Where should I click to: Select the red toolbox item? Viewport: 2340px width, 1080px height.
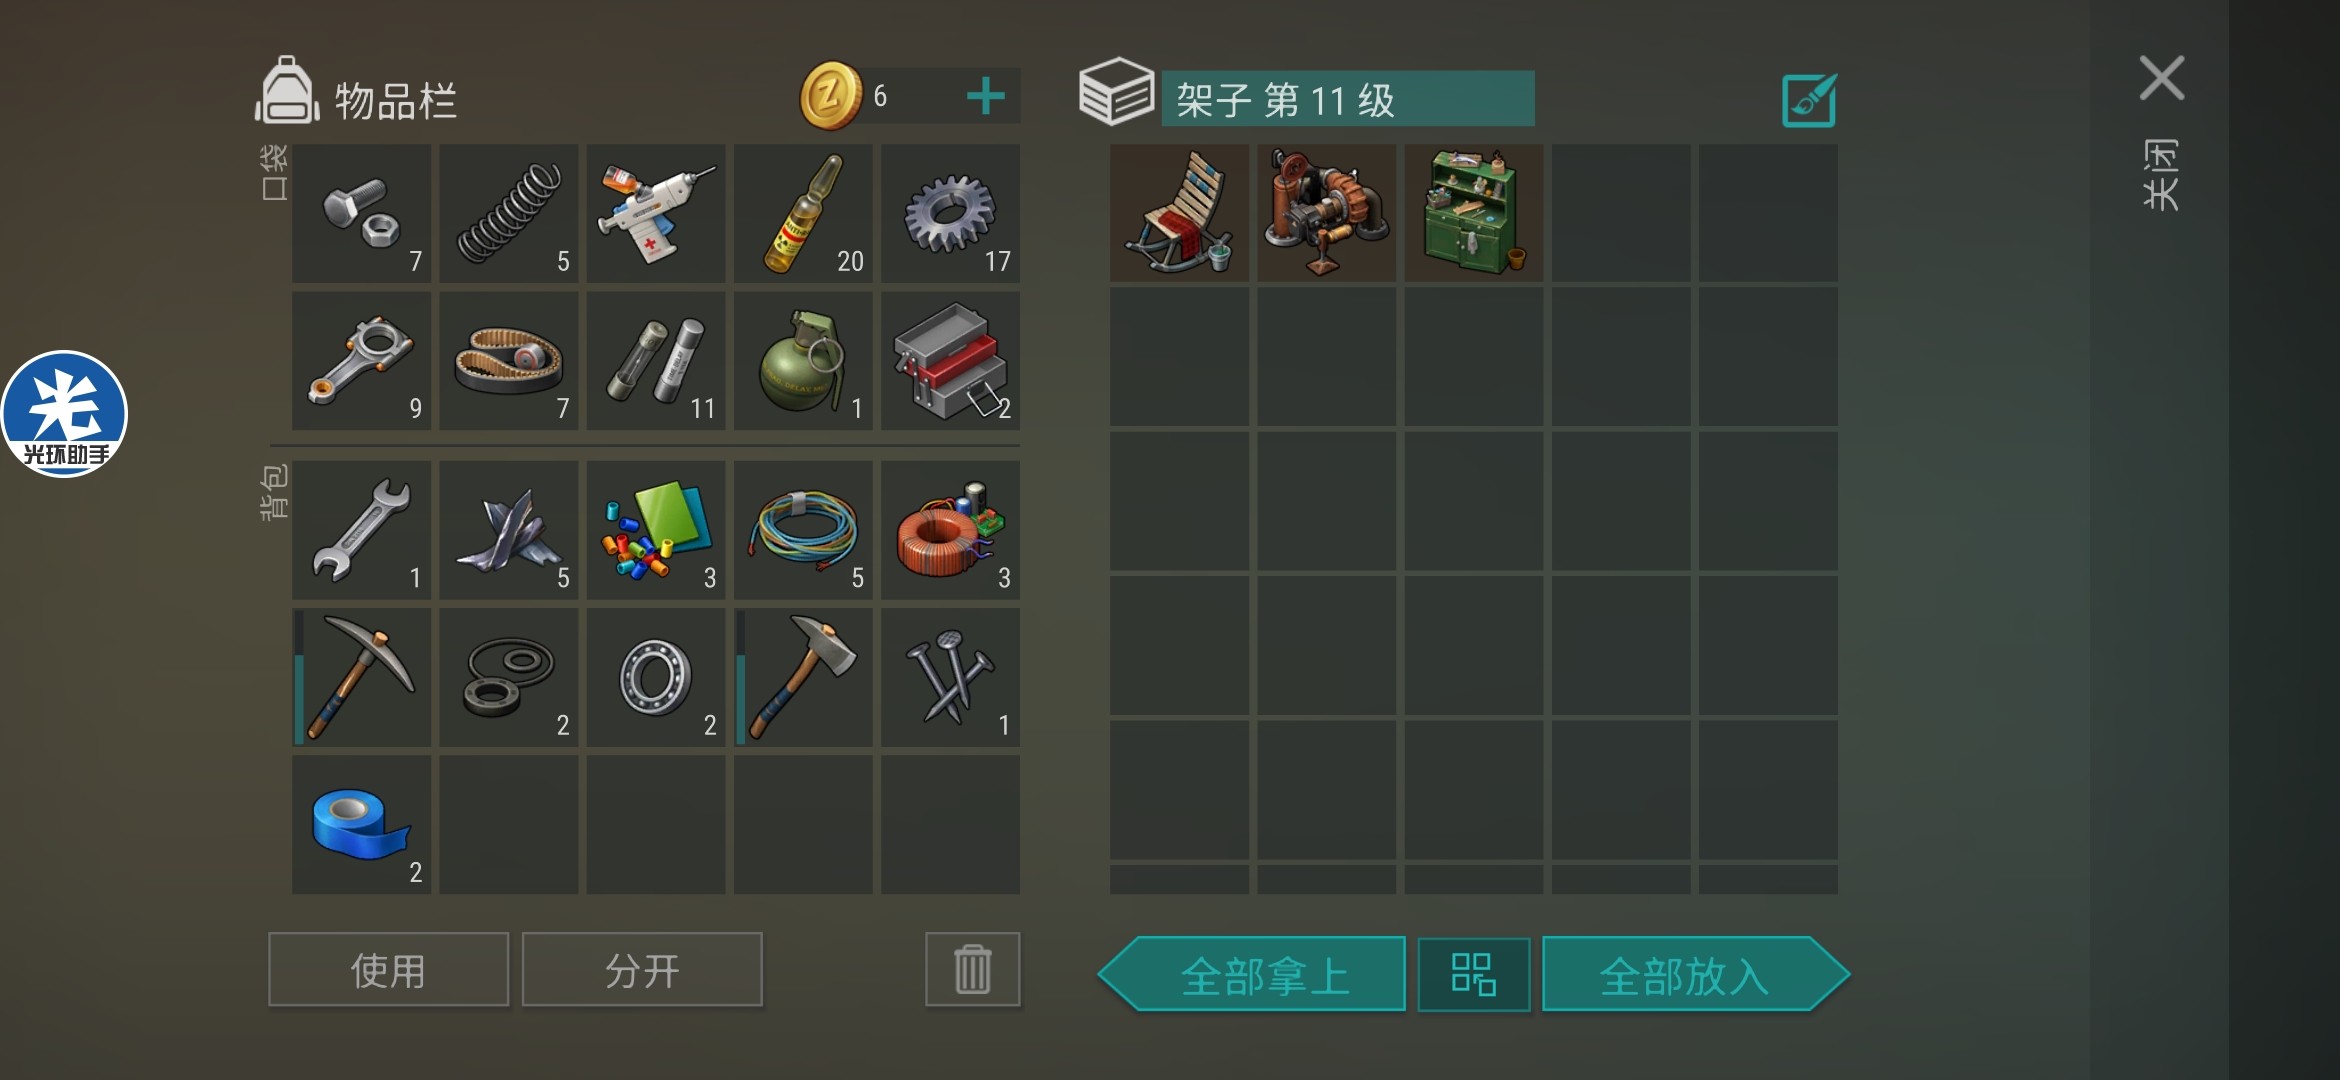950,360
